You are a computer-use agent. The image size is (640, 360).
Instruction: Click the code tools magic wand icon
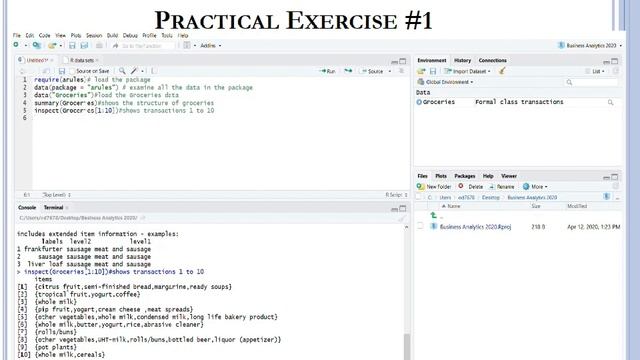tap(134, 71)
